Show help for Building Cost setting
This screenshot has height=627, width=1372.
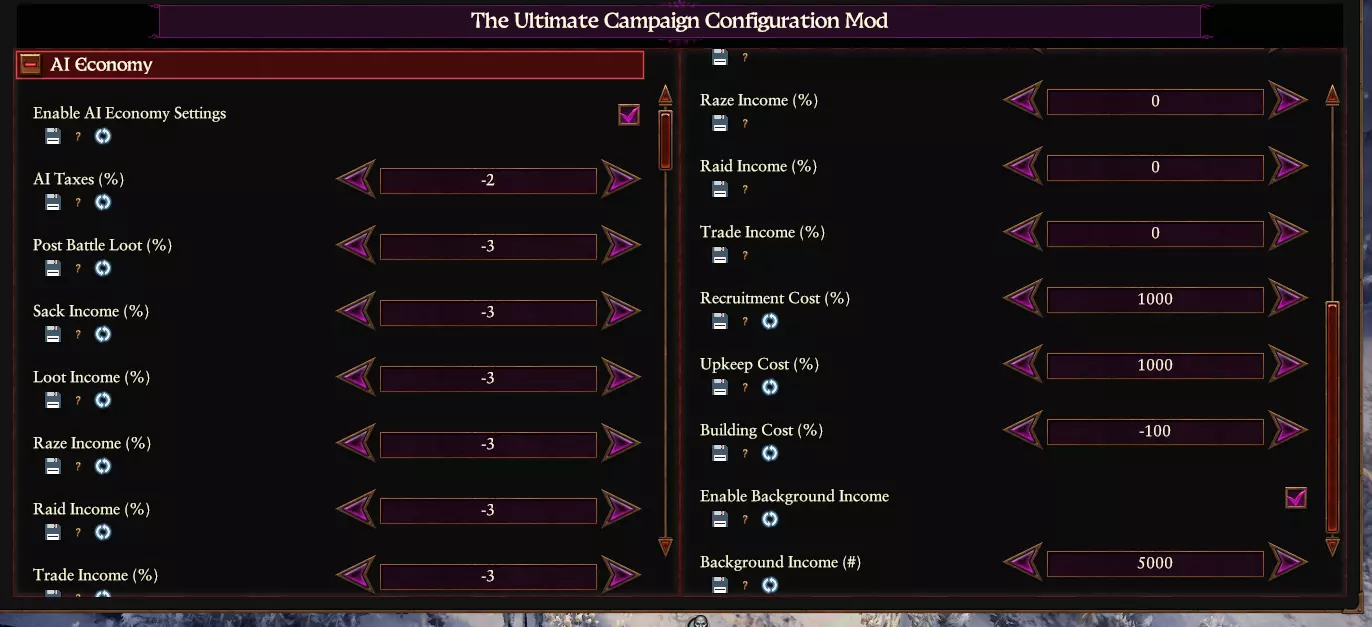745,453
